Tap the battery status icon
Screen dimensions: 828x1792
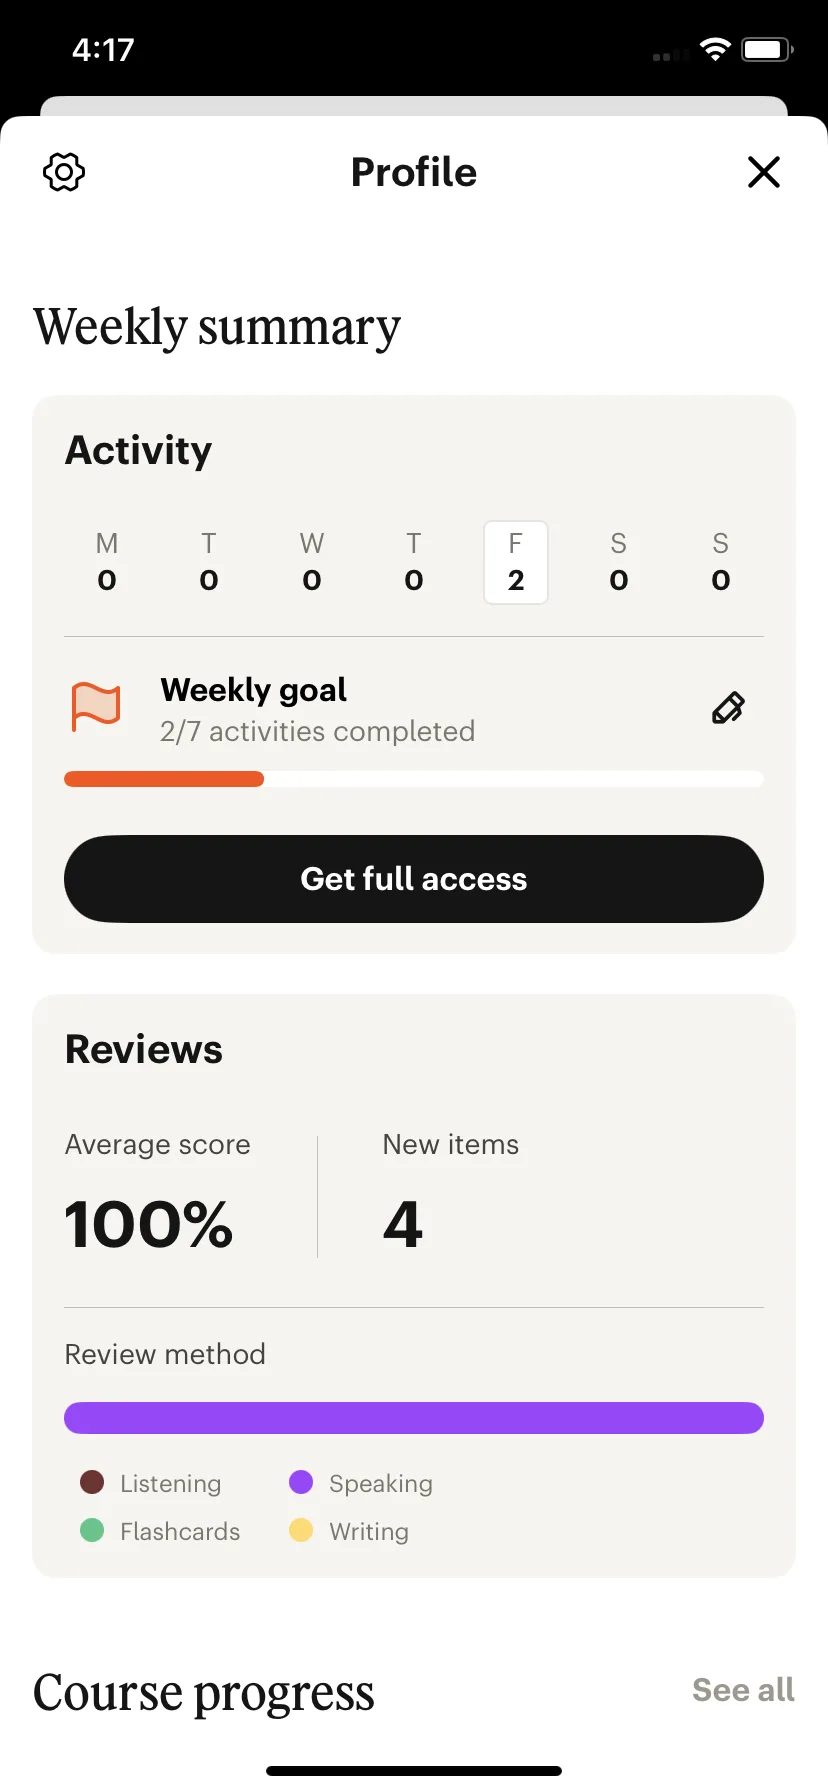[x=767, y=49]
